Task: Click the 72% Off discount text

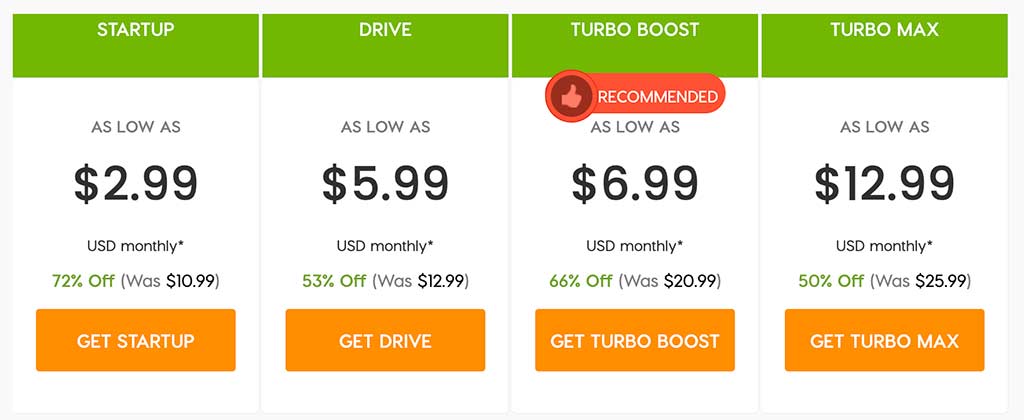Action: [x=83, y=281]
